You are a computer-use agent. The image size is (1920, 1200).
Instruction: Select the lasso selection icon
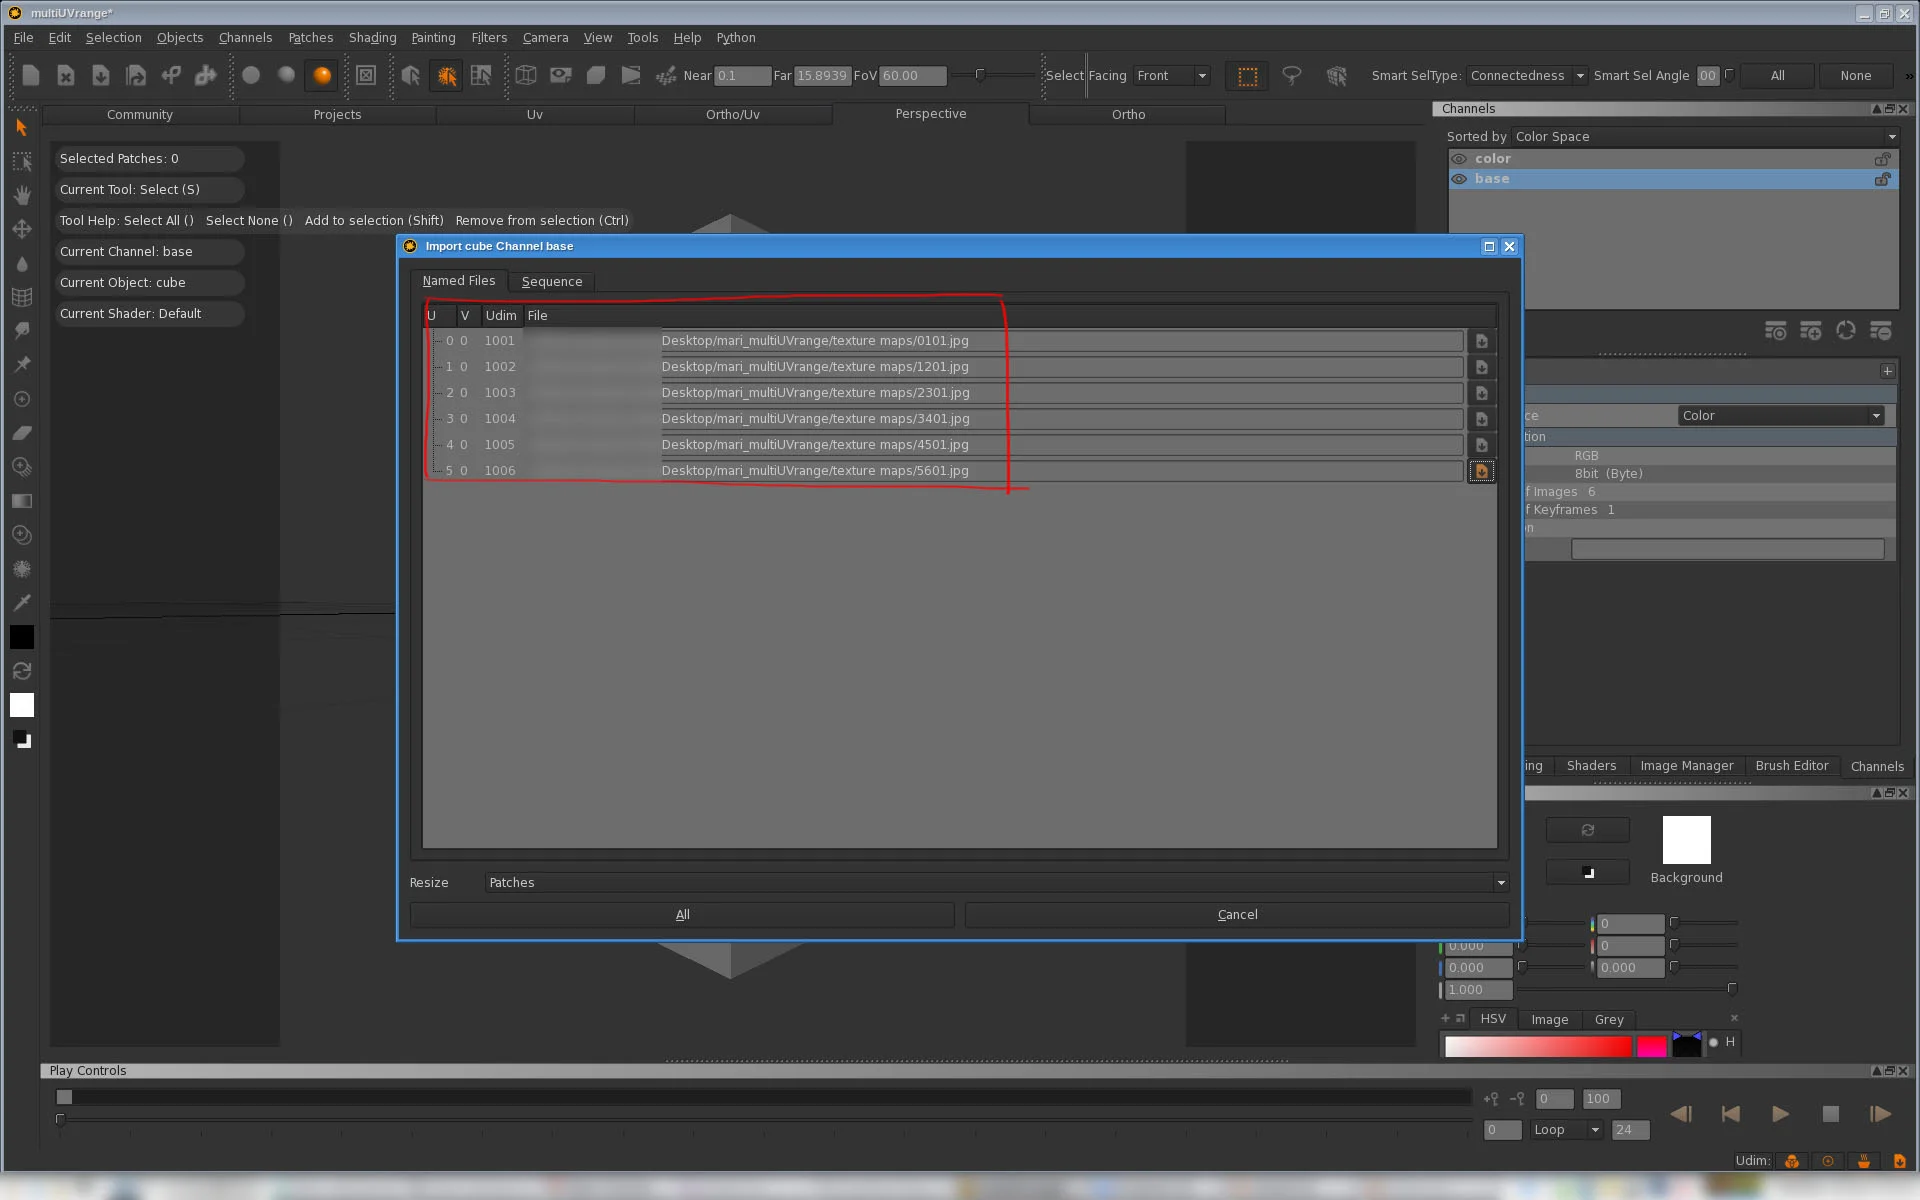(1292, 76)
